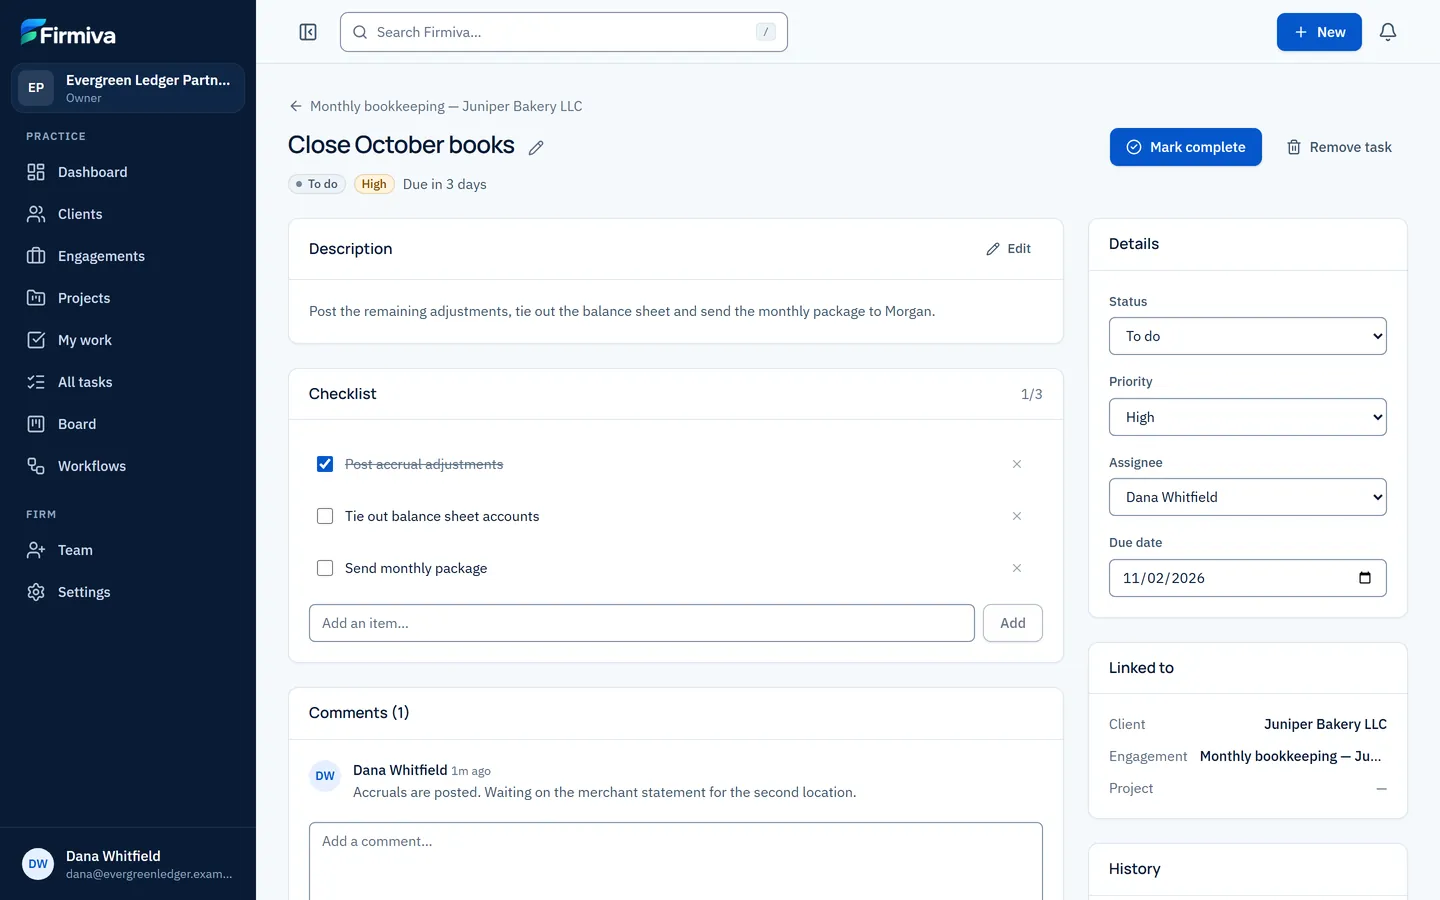Open the linked Monthly bookkeeping engagement

coord(1290,756)
